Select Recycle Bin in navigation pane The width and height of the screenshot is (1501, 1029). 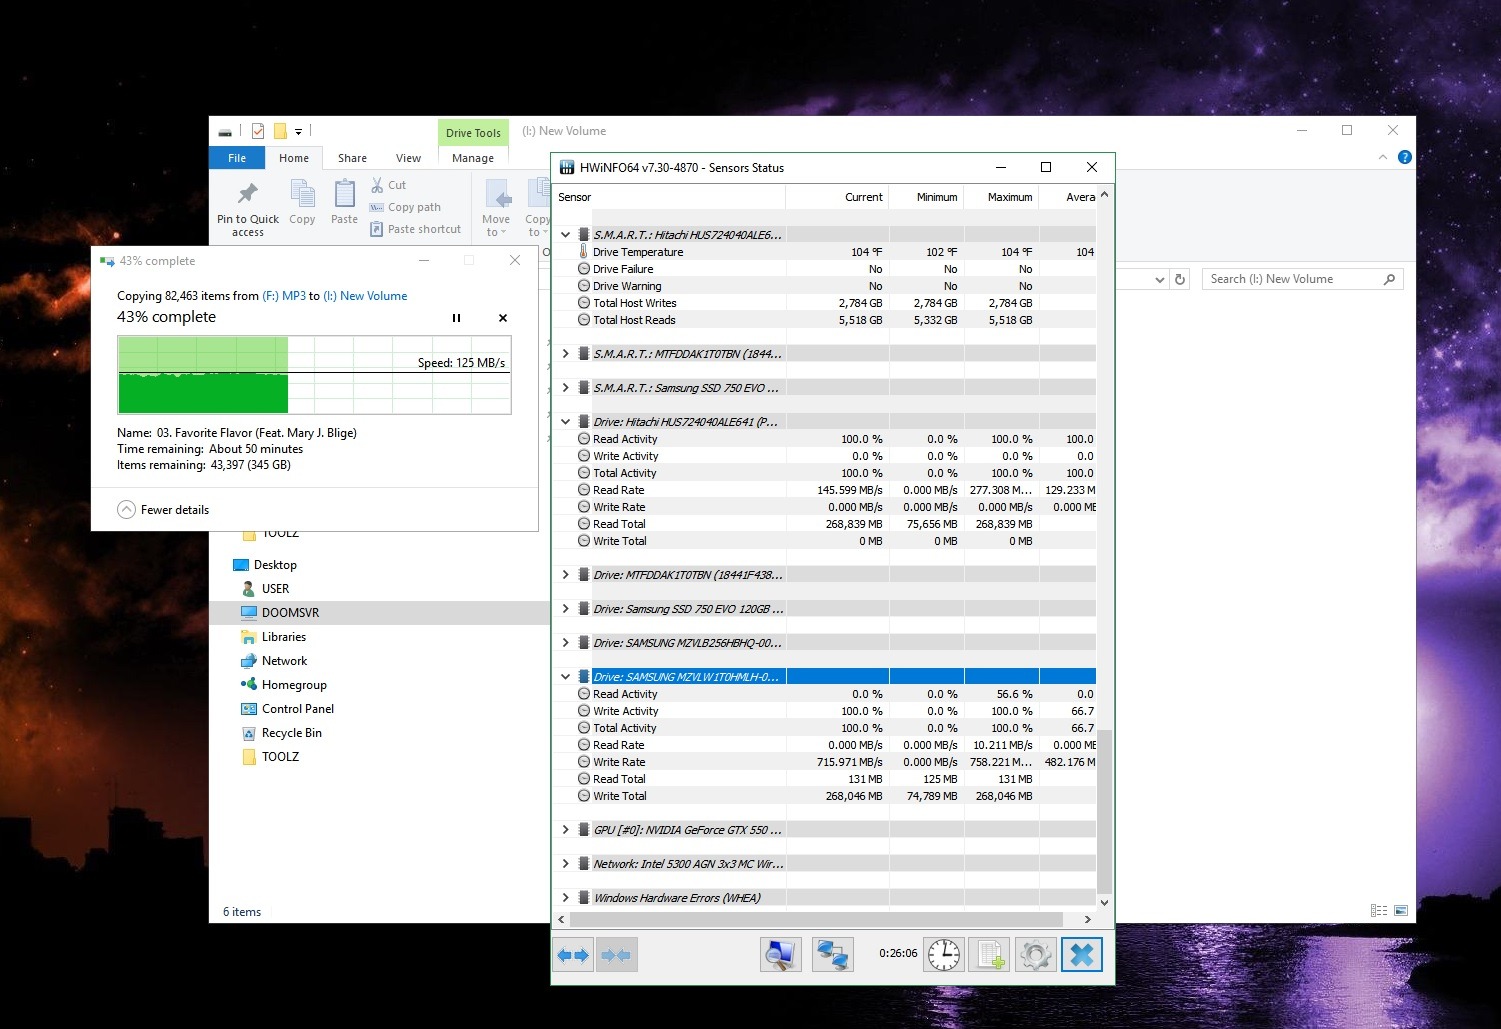(x=291, y=733)
